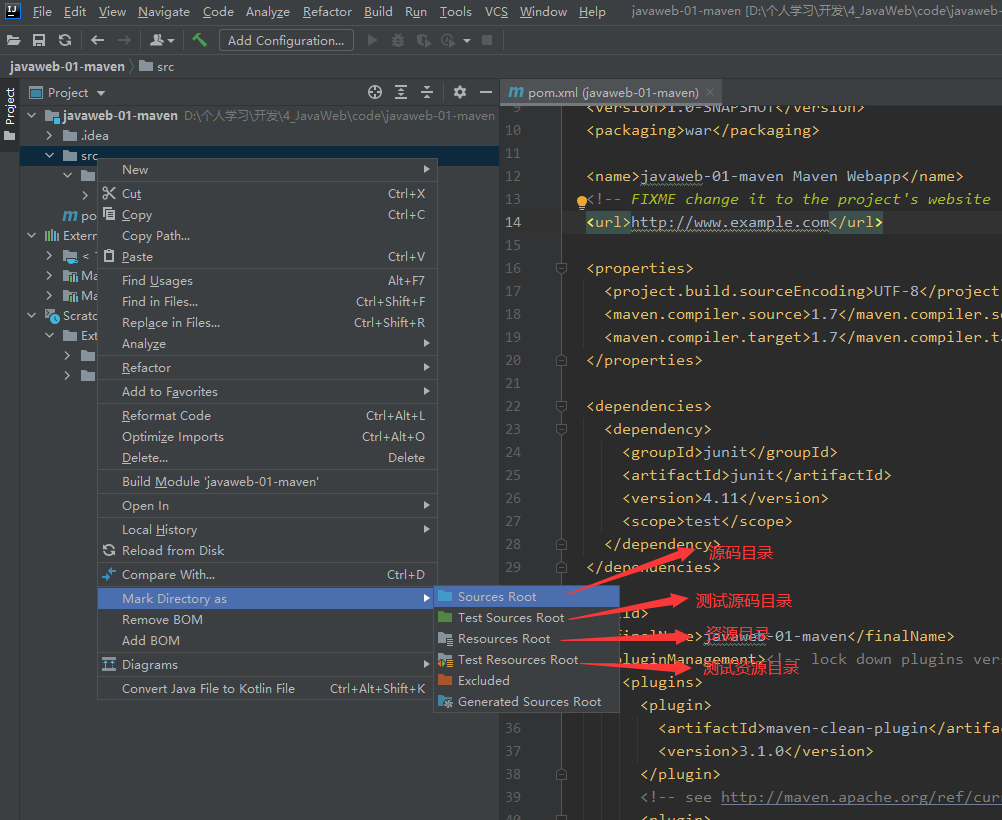Click the Synchronize refresh toolbar icon

pyautogui.click(x=65, y=40)
